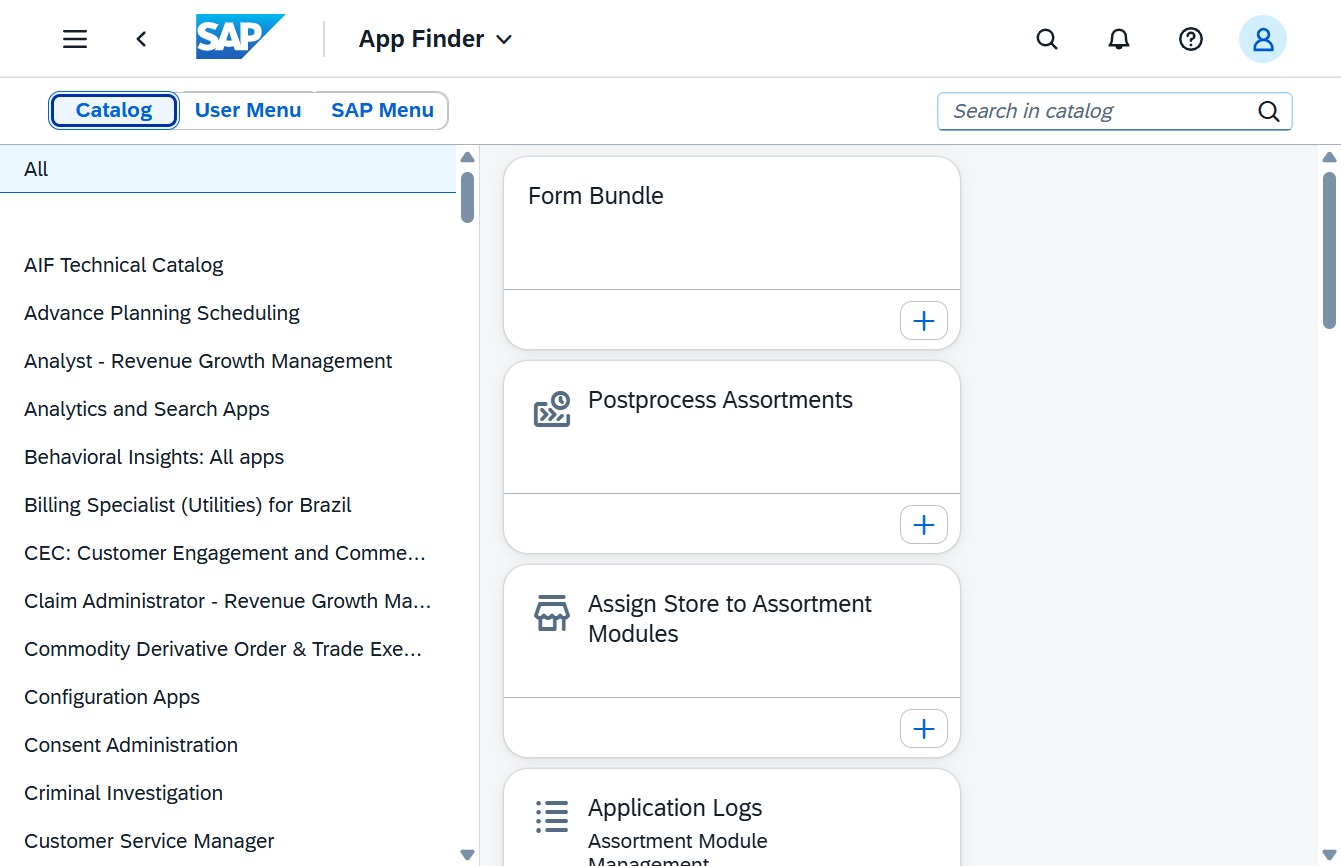Select CEC: Customer Engagement catalog
Viewport: 1341px width, 866px height.
[228, 553]
